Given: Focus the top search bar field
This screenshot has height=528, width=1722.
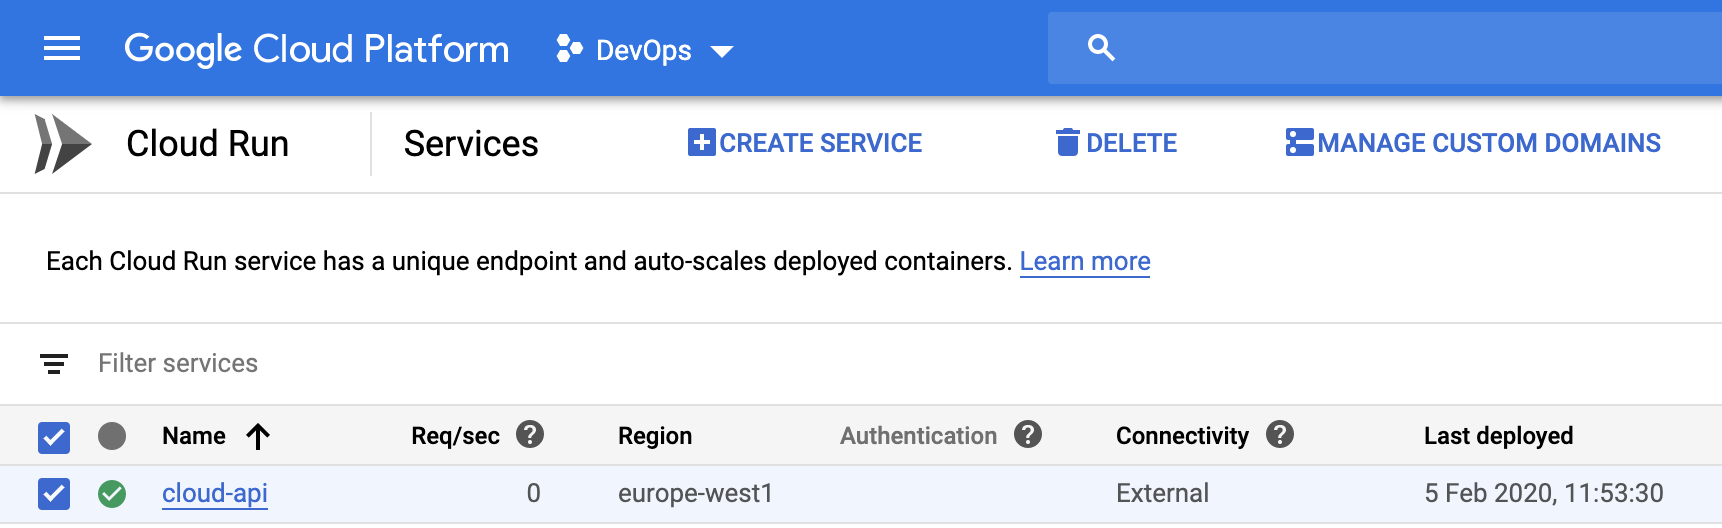Looking at the screenshot, I should (1385, 48).
